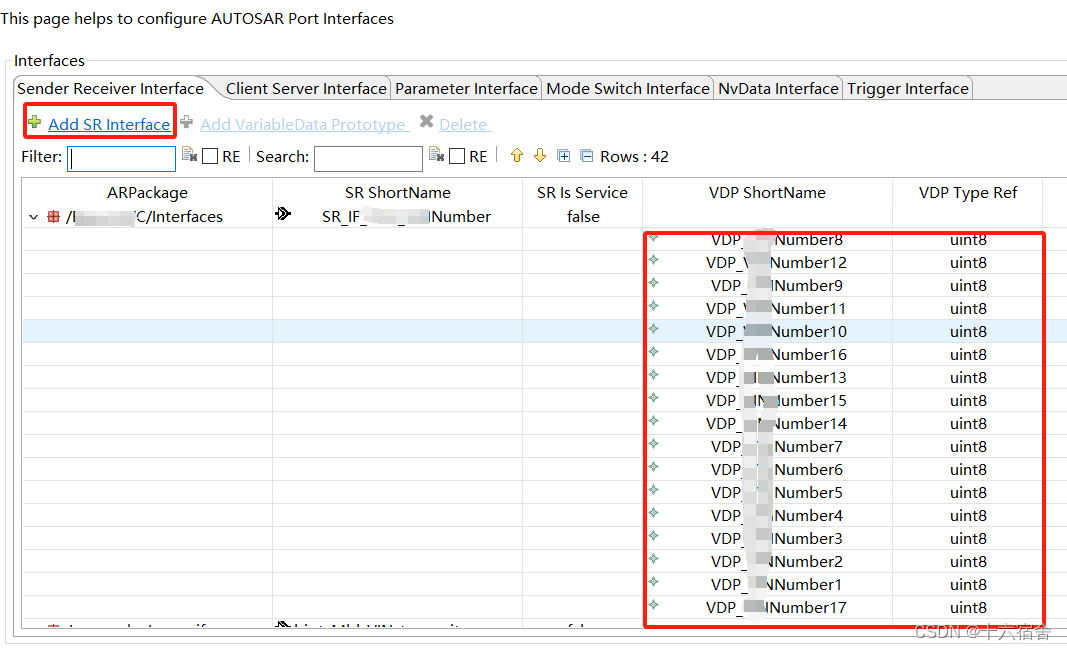Select the false cell under SR Is Service
Viewport: 1067px width, 650px height.
point(583,216)
